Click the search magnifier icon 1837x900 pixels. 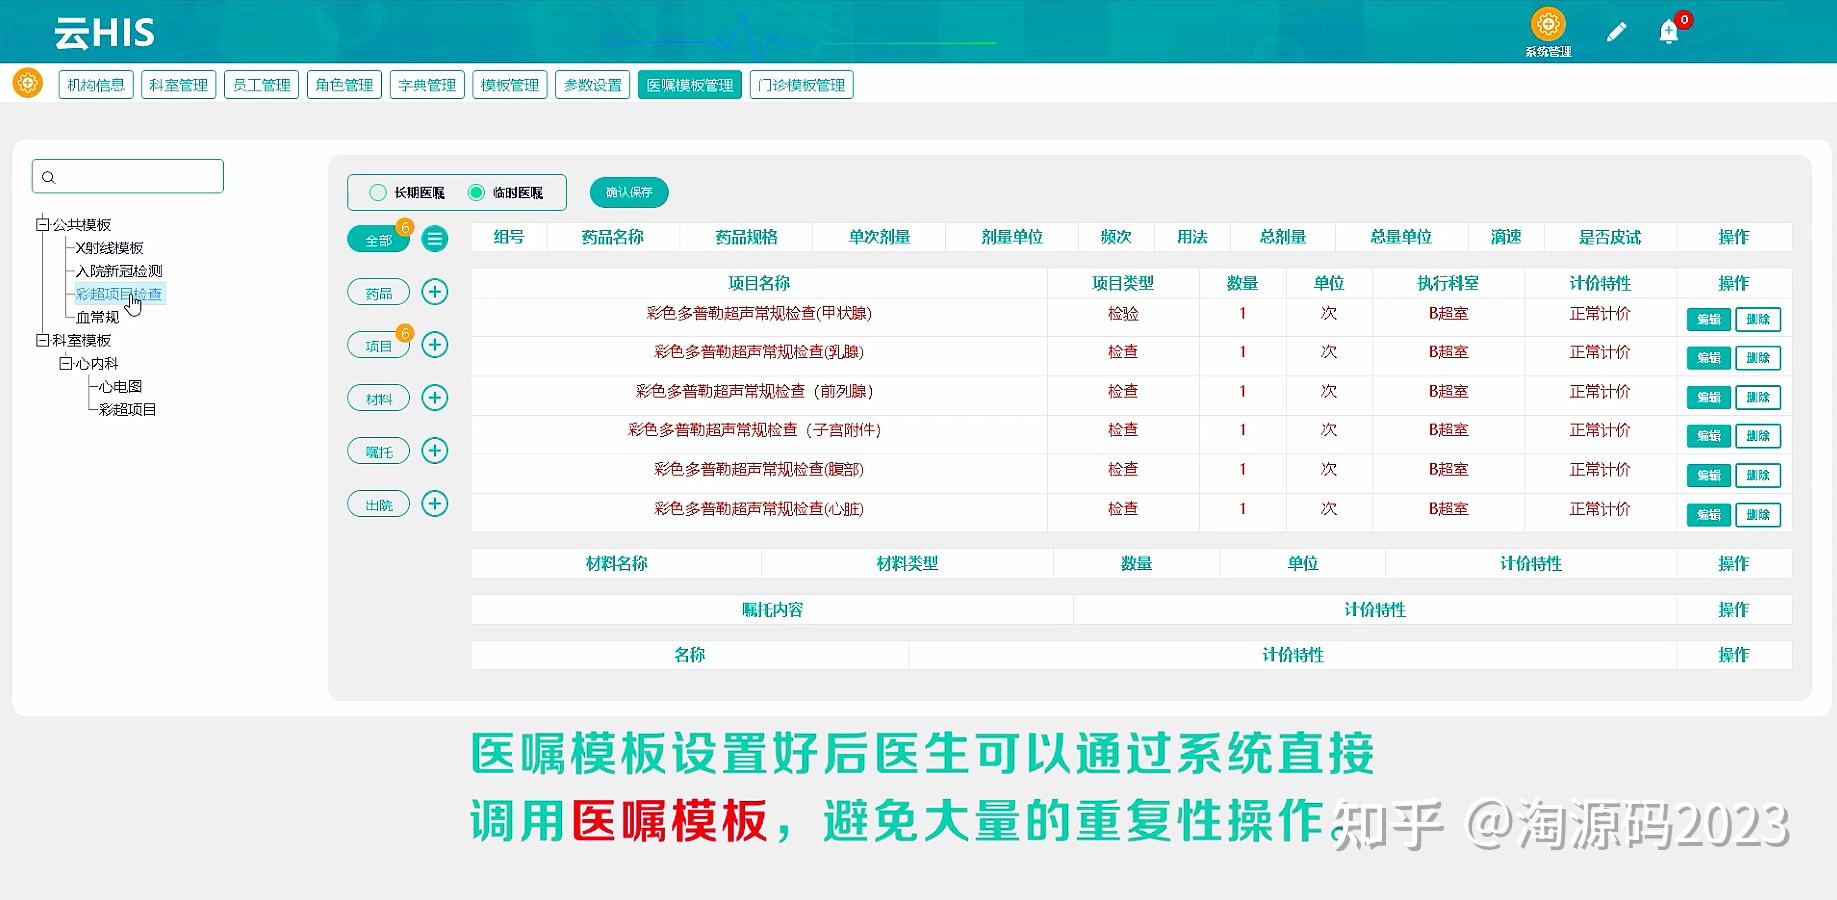[x=48, y=177]
